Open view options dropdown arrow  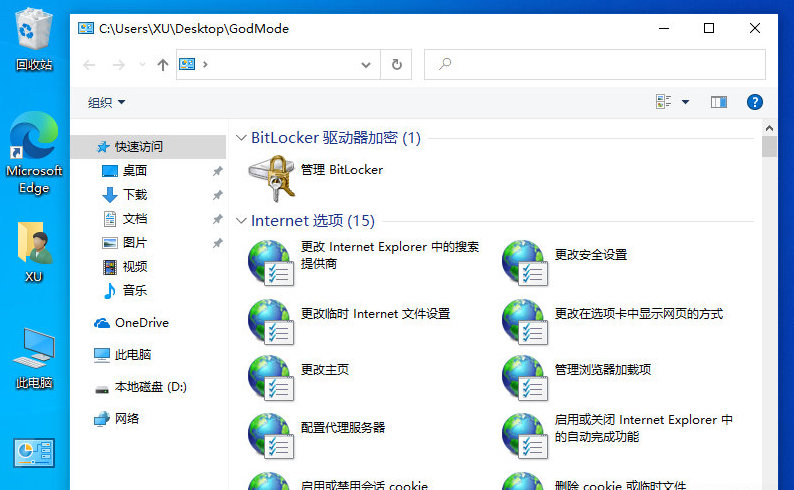click(x=685, y=102)
